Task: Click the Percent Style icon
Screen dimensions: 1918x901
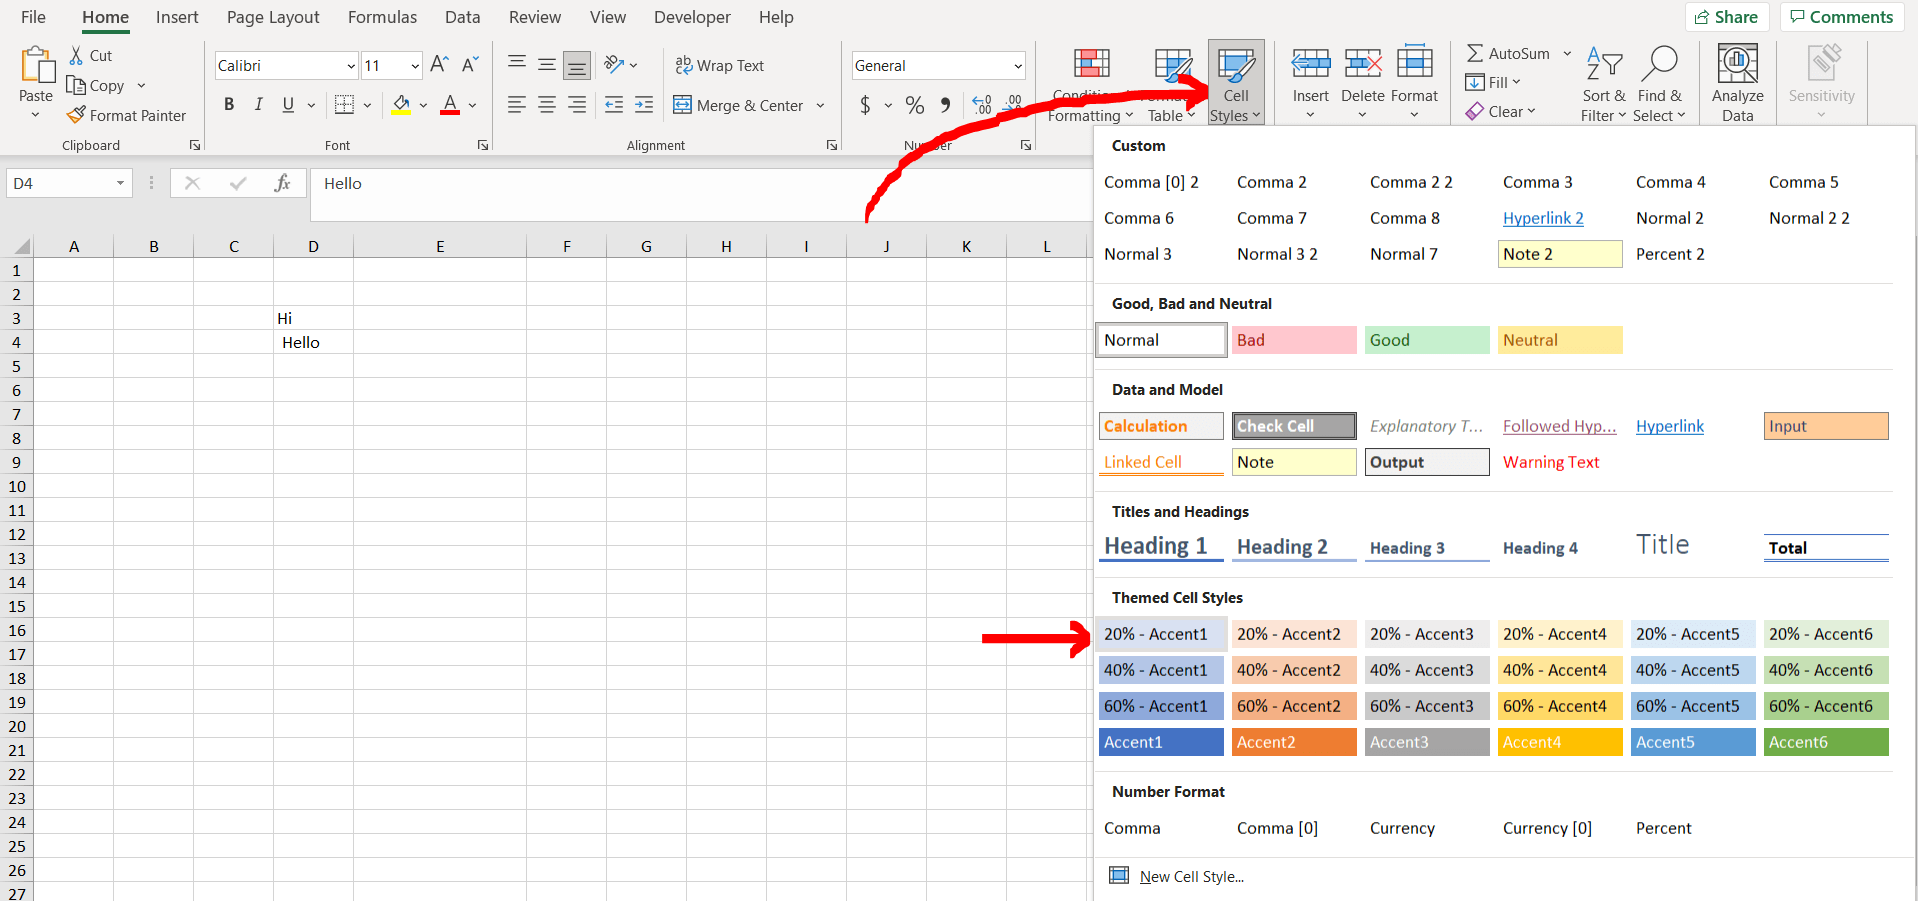Action: pos(913,104)
